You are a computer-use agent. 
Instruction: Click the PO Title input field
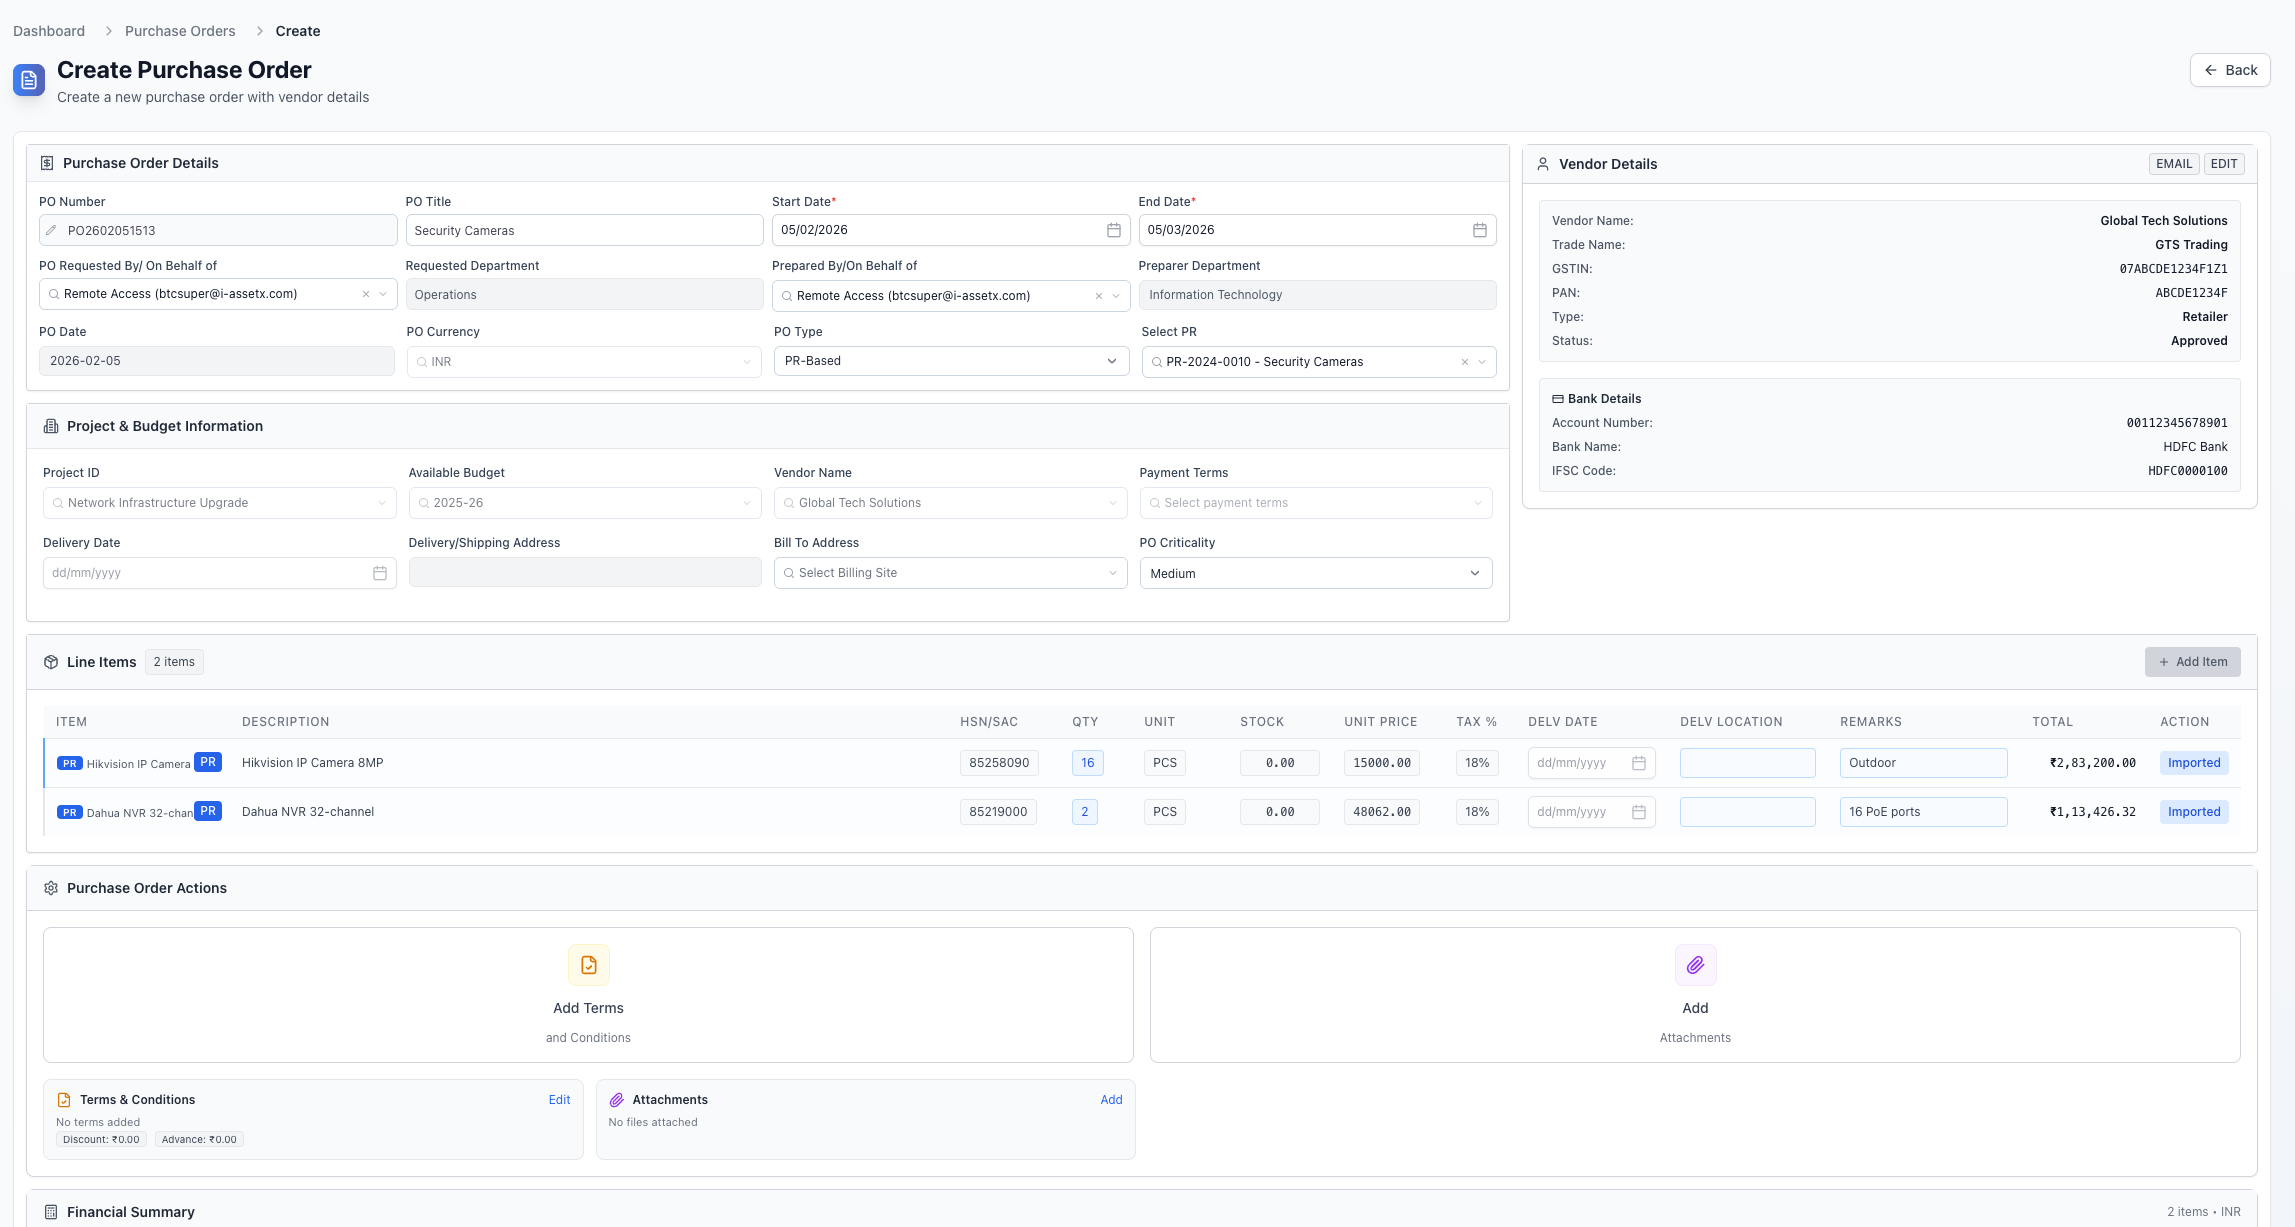pyautogui.click(x=584, y=230)
